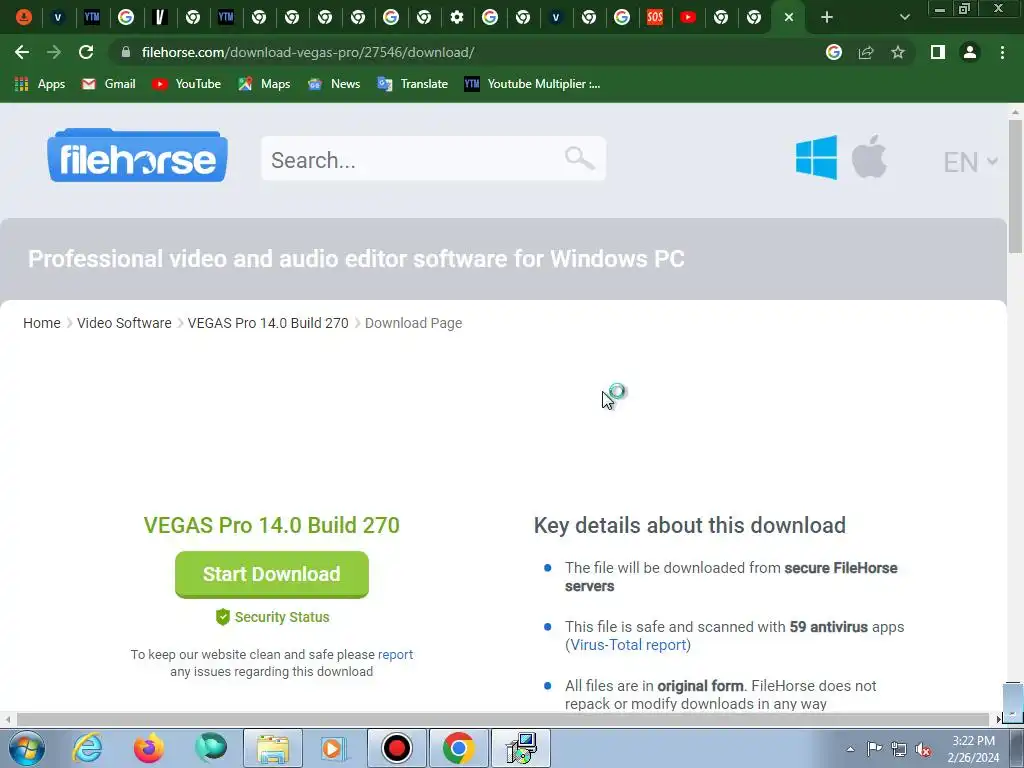Click the report link
The image size is (1024, 768).
(395, 654)
